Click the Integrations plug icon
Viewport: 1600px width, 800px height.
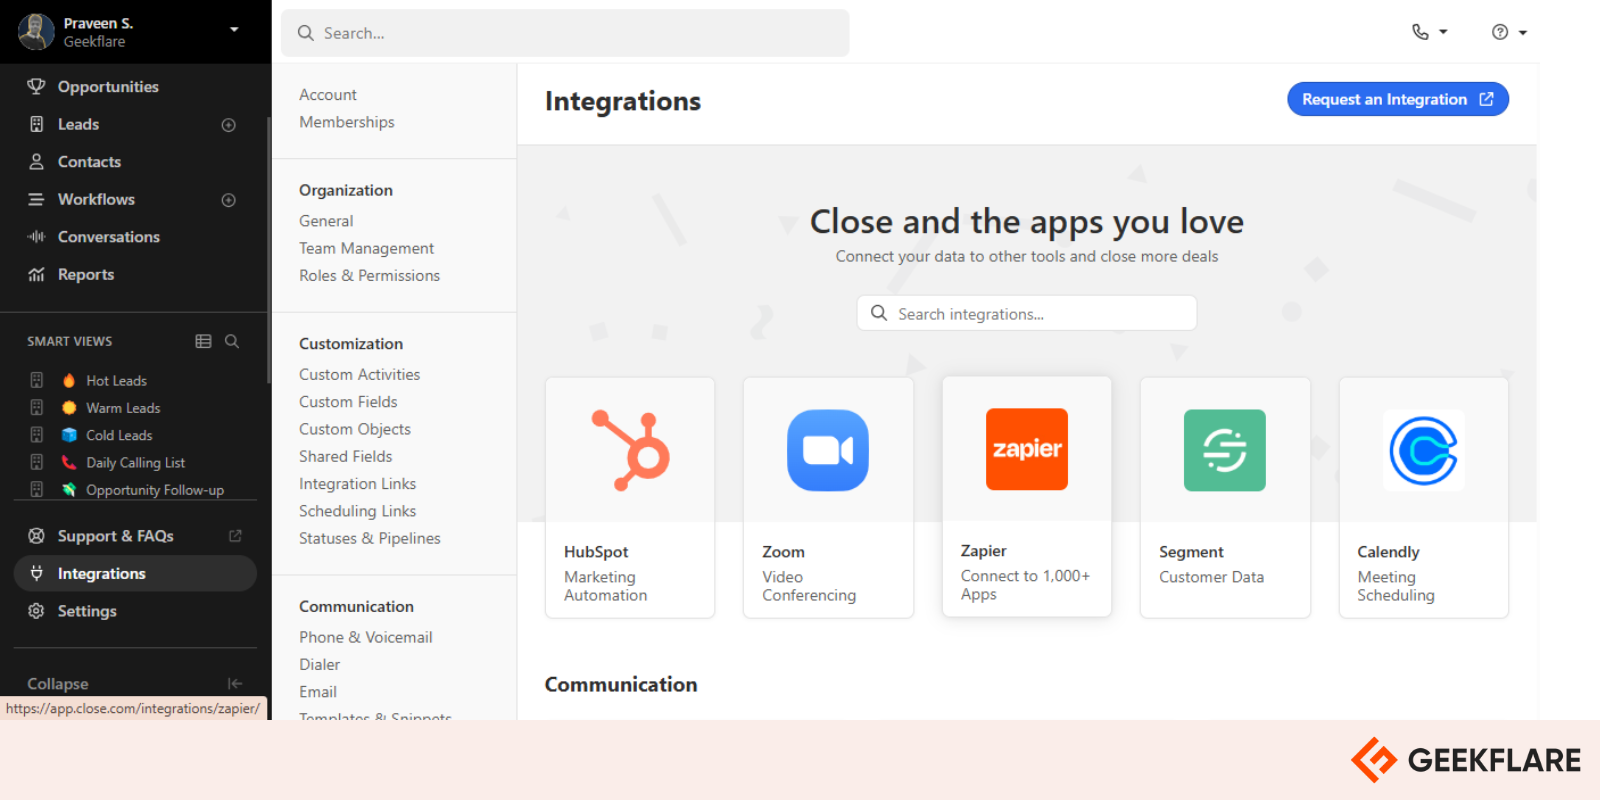(36, 573)
